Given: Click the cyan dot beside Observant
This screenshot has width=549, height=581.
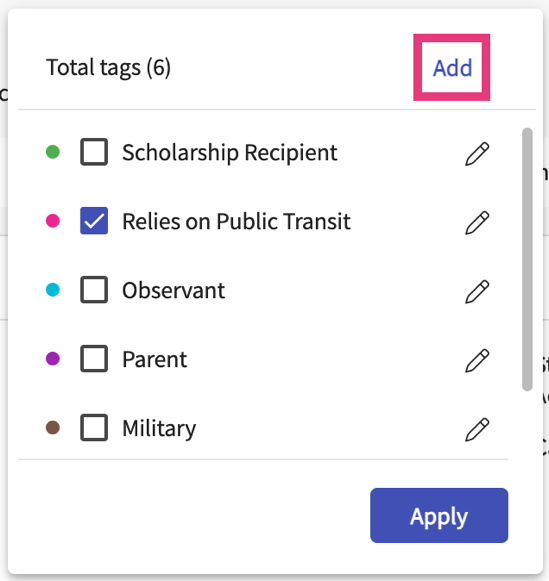Looking at the screenshot, I should point(53,289).
